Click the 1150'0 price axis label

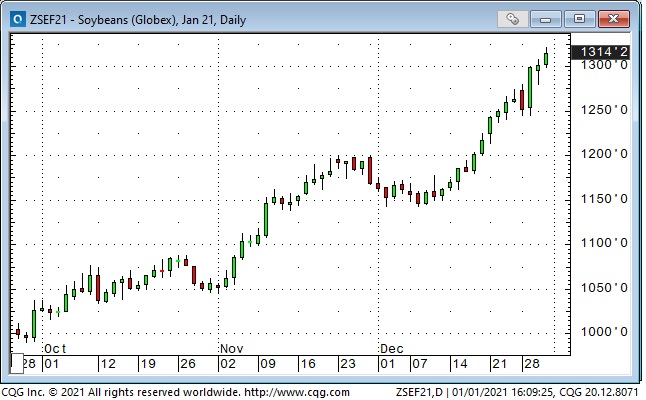tap(604, 199)
